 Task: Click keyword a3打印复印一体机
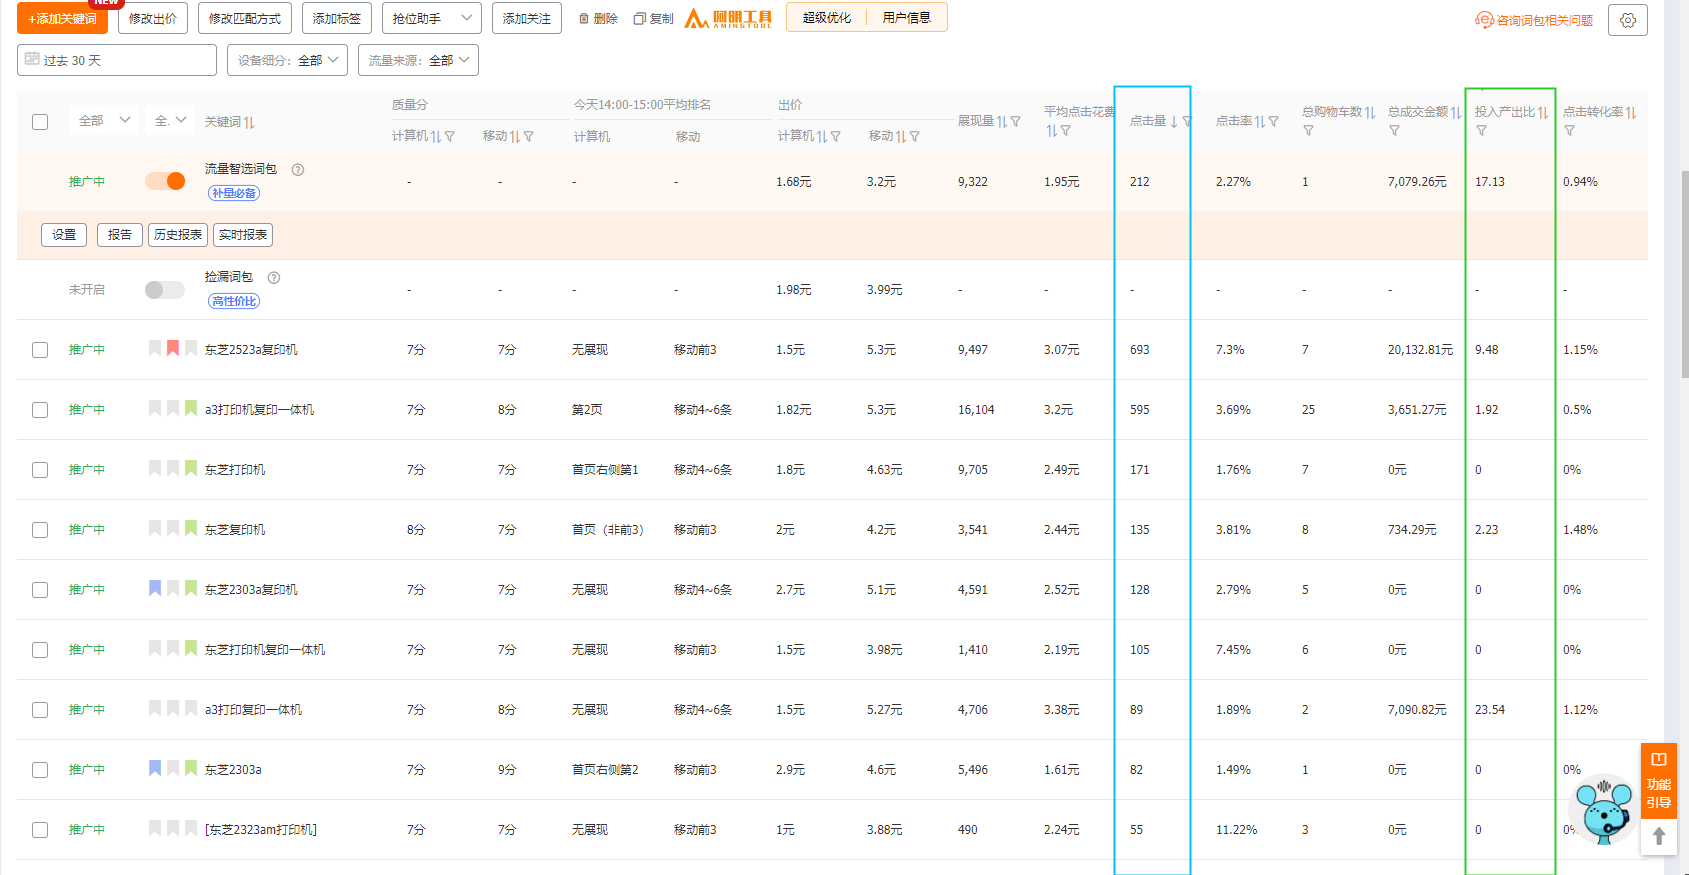(x=253, y=710)
